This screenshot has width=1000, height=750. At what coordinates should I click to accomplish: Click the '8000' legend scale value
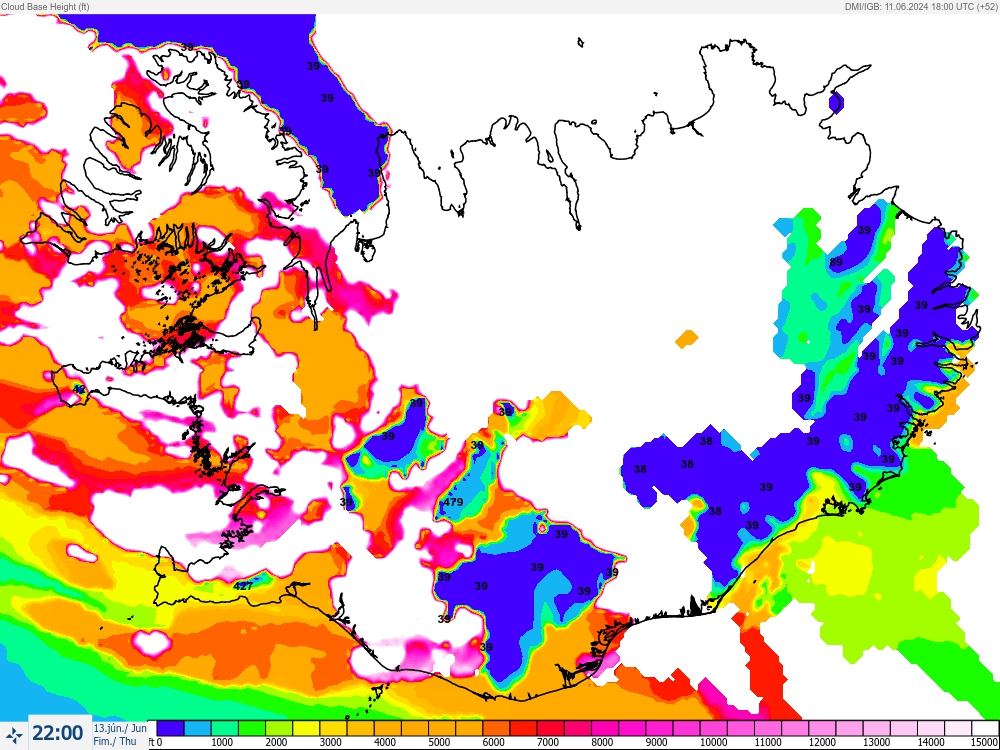[602, 742]
